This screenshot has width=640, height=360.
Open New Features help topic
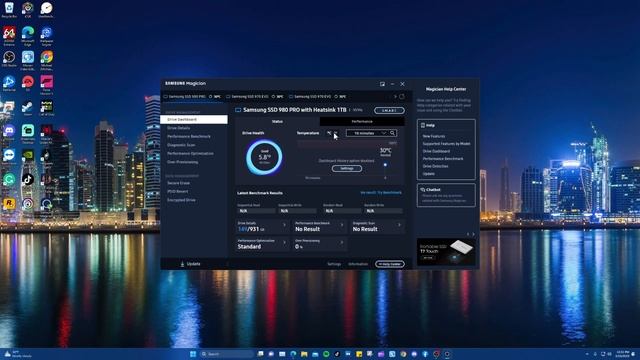tap(434, 136)
